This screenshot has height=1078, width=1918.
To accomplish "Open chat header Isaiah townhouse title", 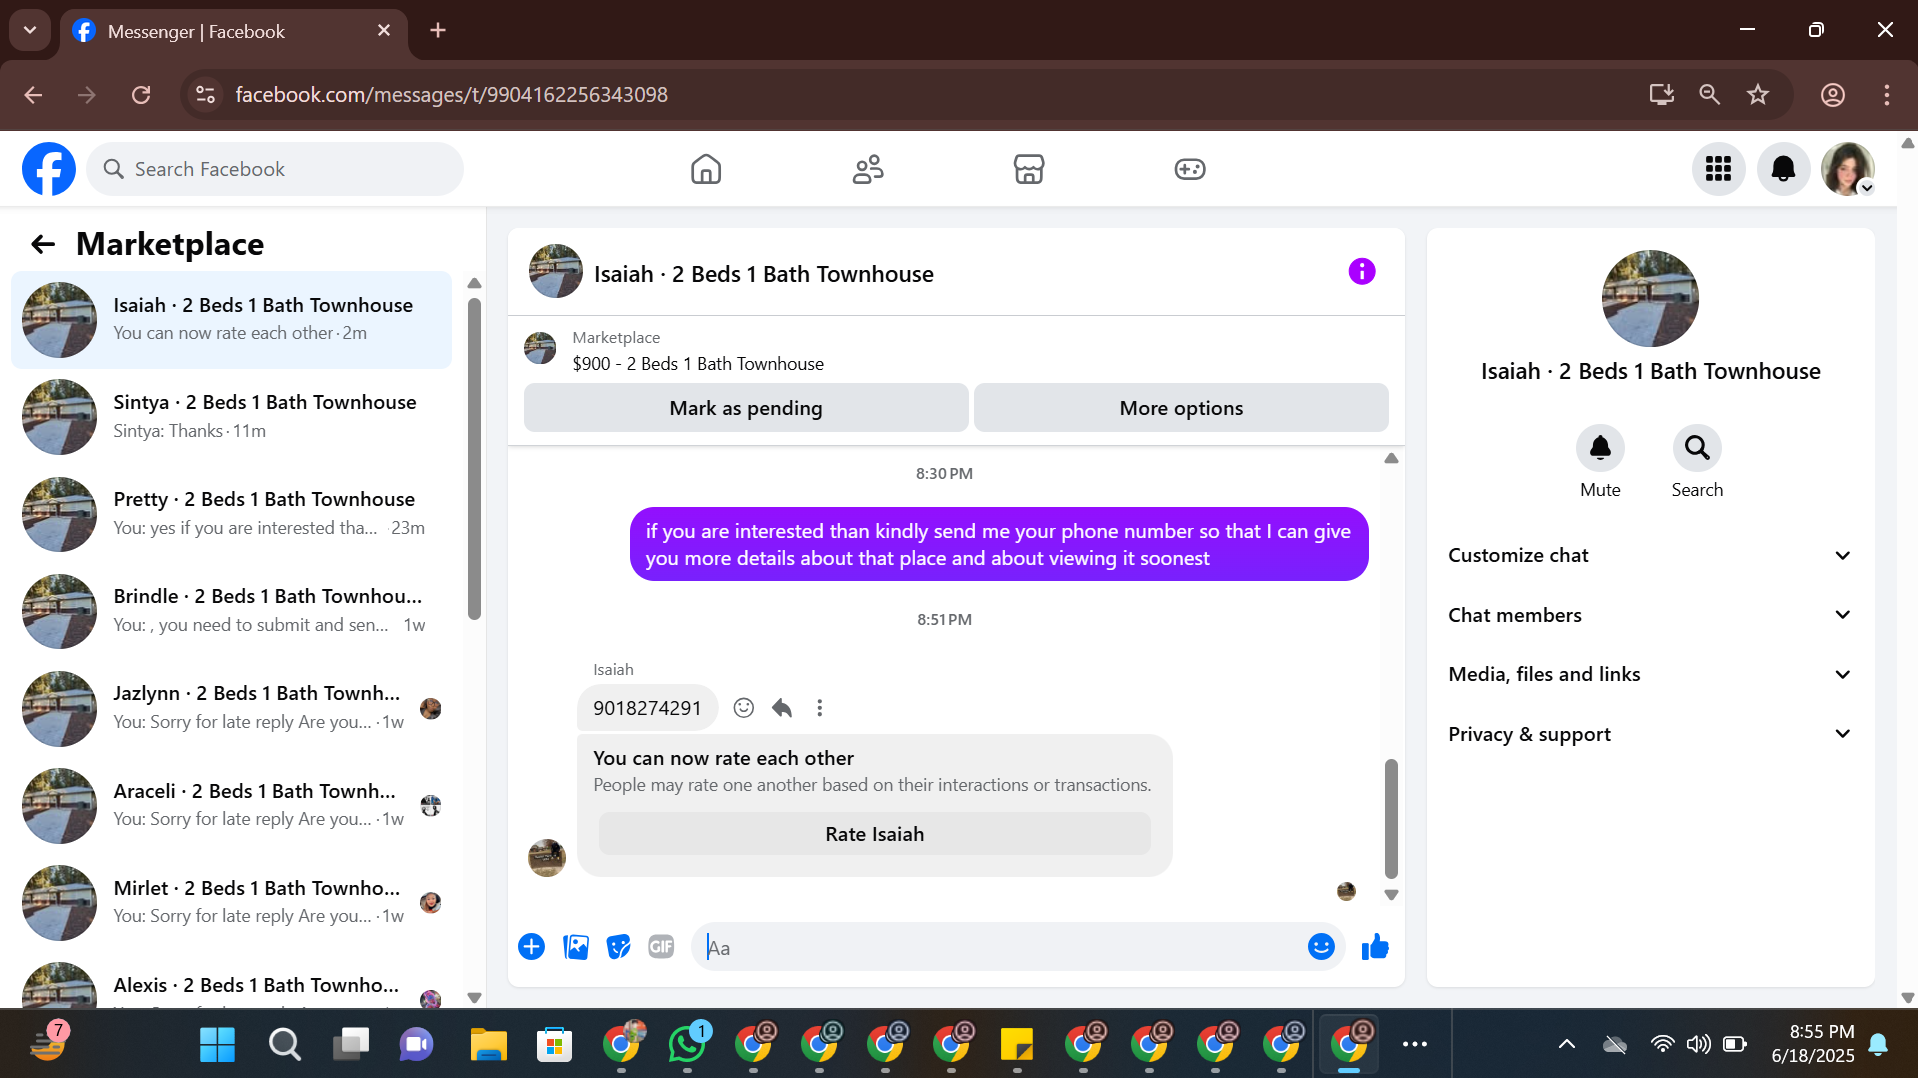I will coord(763,274).
